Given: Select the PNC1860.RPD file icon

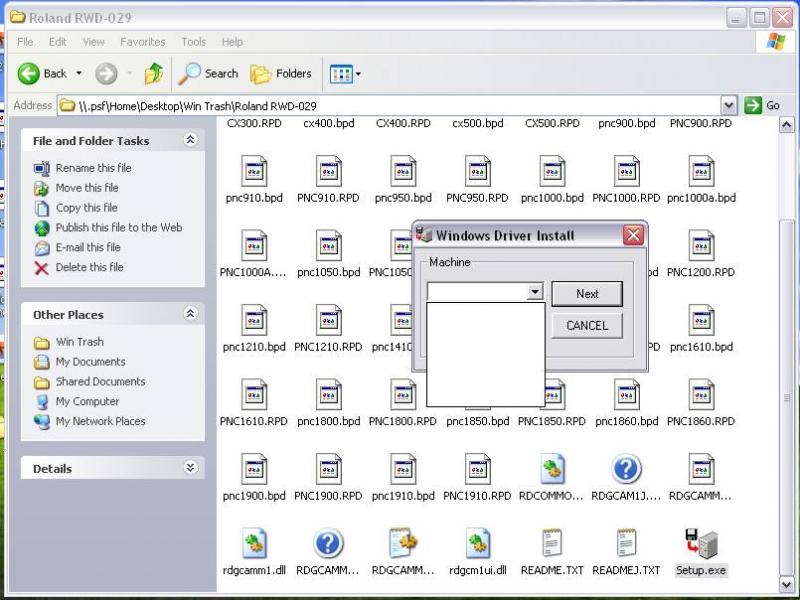Looking at the screenshot, I should pos(701,395).
